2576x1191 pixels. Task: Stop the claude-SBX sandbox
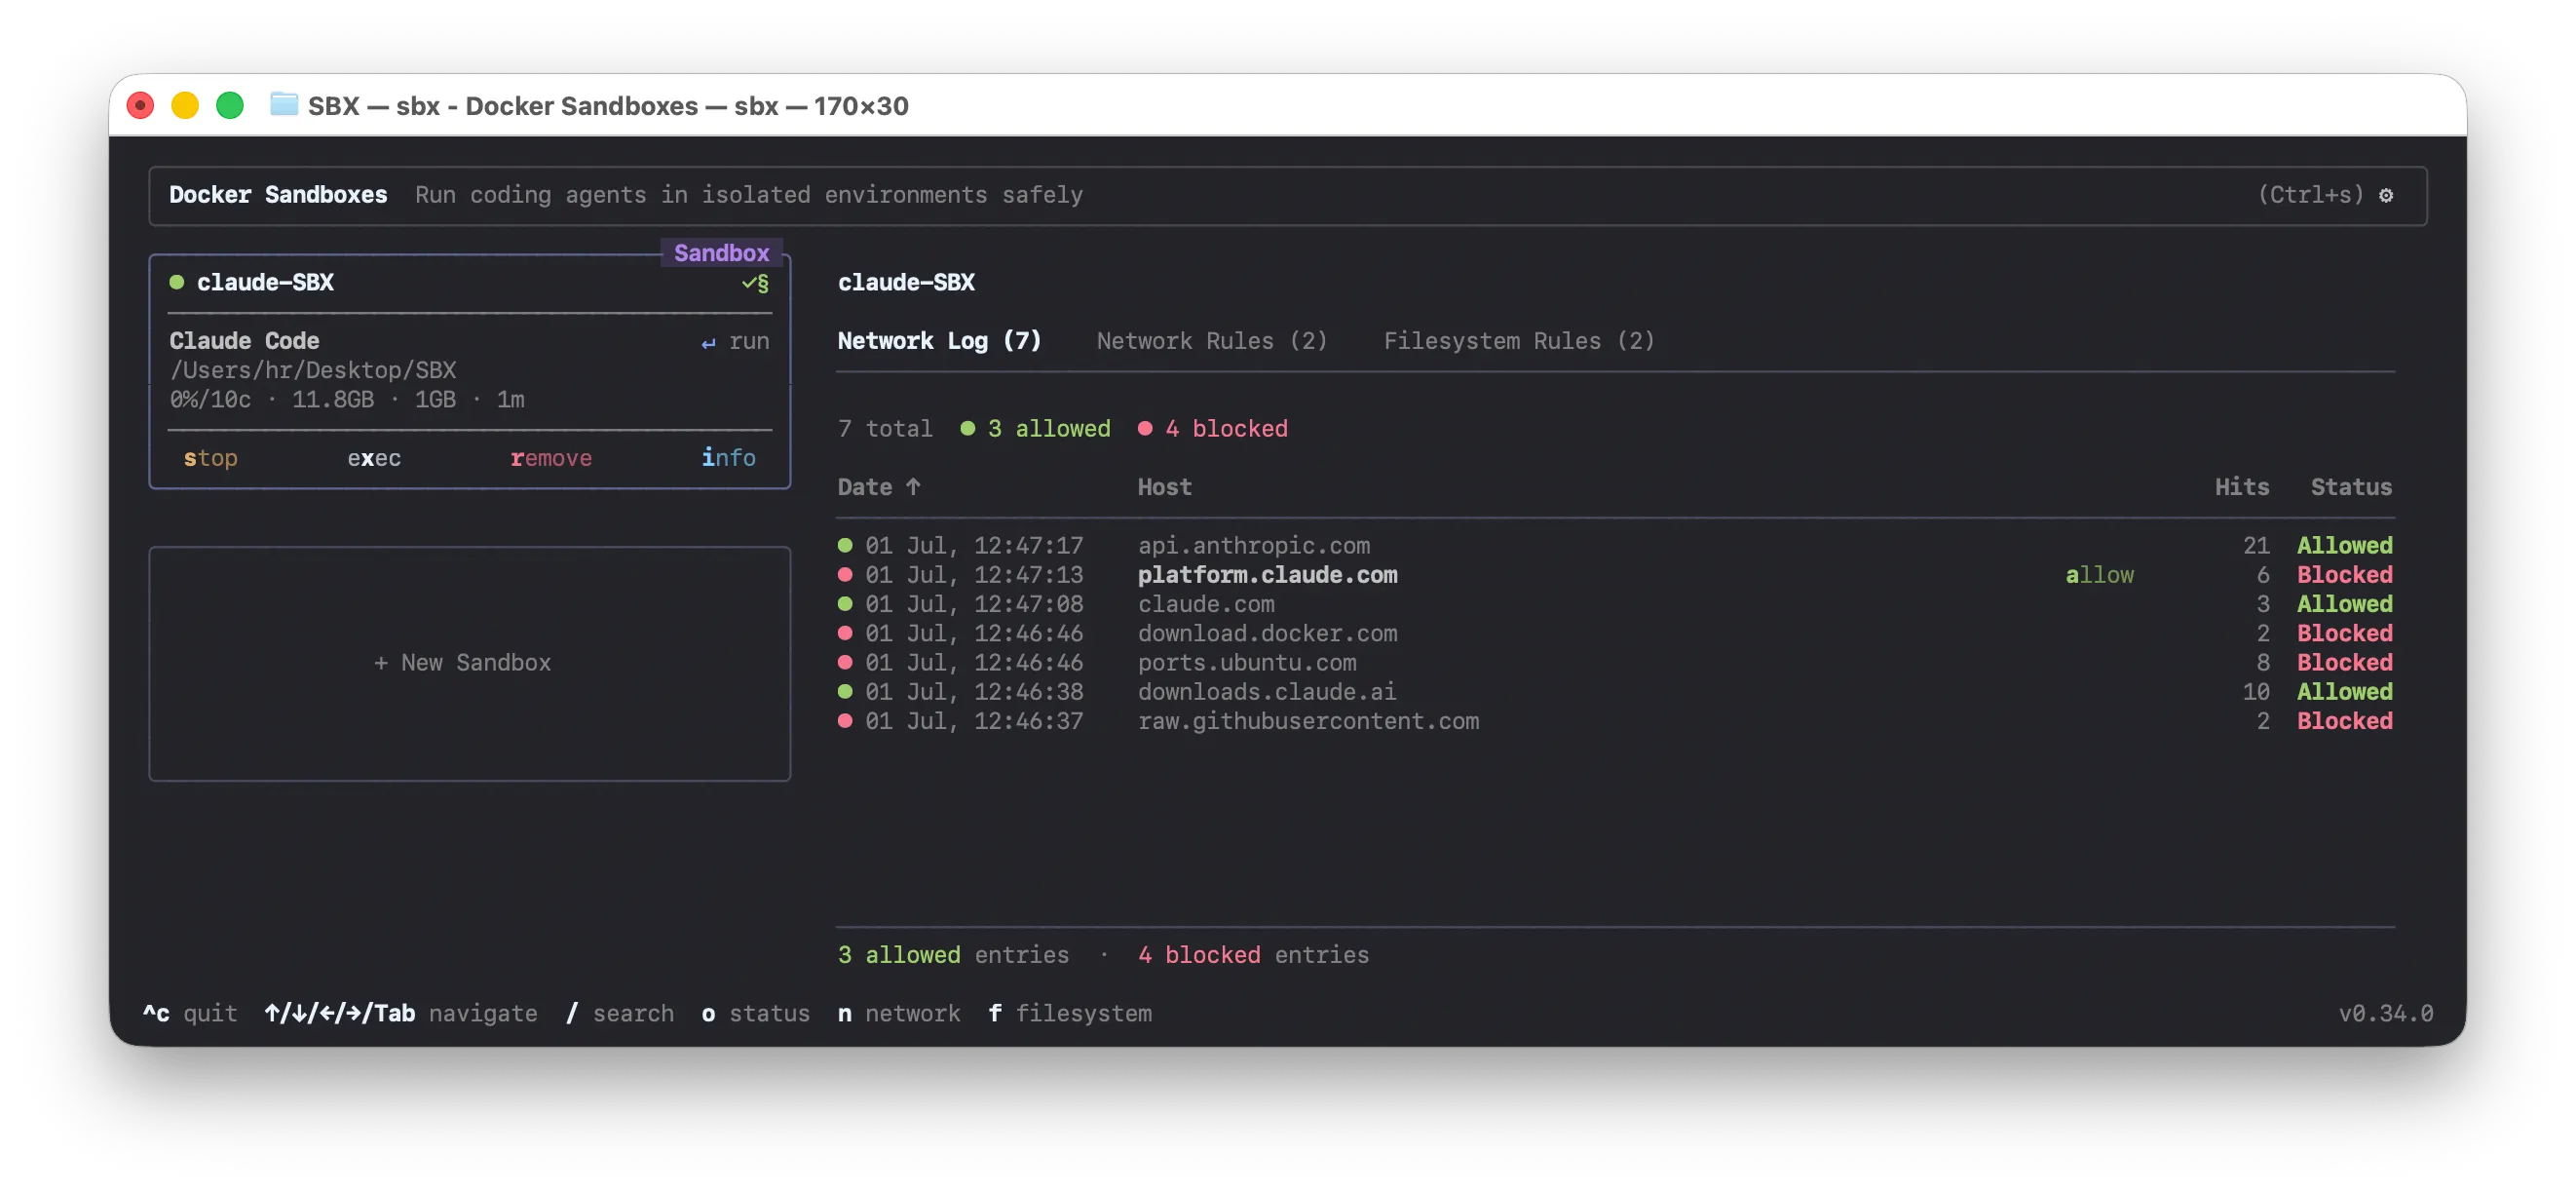pos(210,458)
